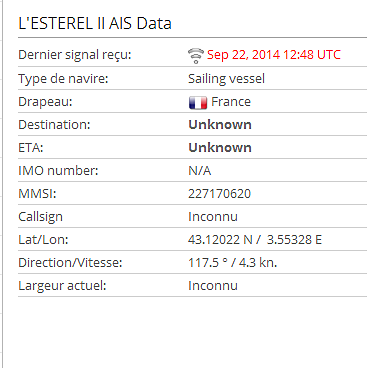381x368 pixels.
Task: Click the Drapeau label
Action: tap(45, 102)
